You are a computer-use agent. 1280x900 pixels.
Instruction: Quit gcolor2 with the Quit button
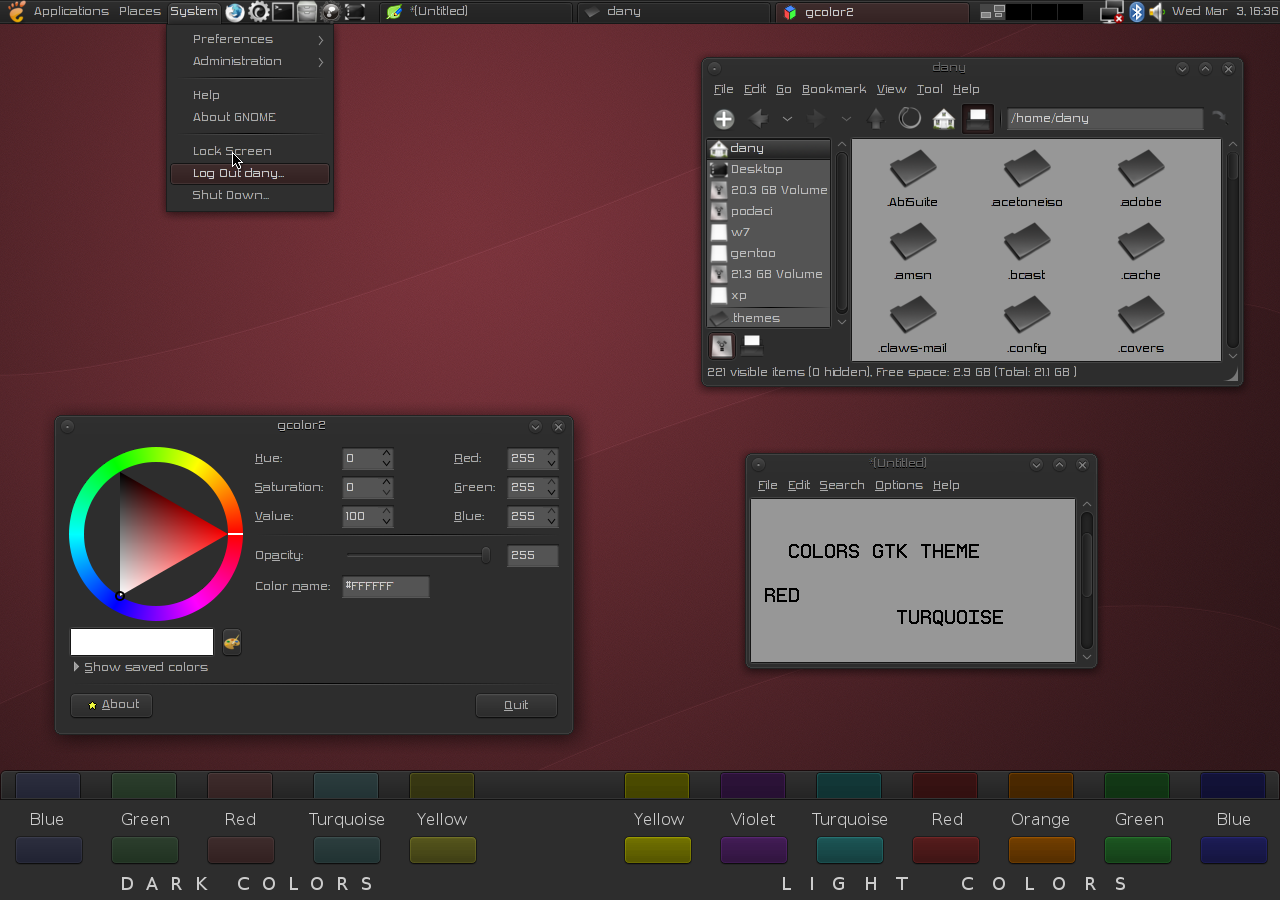pos(516,705)
